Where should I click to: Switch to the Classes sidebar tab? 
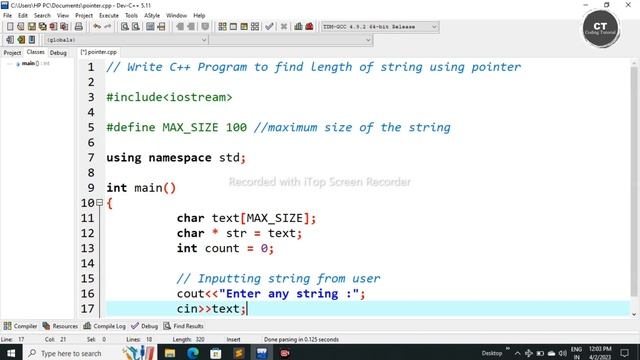coord(36,52)
